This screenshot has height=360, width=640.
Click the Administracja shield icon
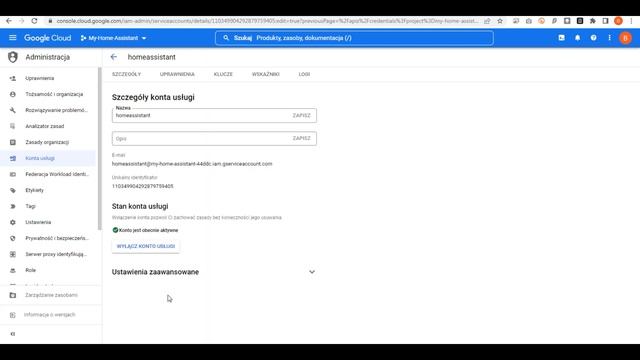(13, 57)
